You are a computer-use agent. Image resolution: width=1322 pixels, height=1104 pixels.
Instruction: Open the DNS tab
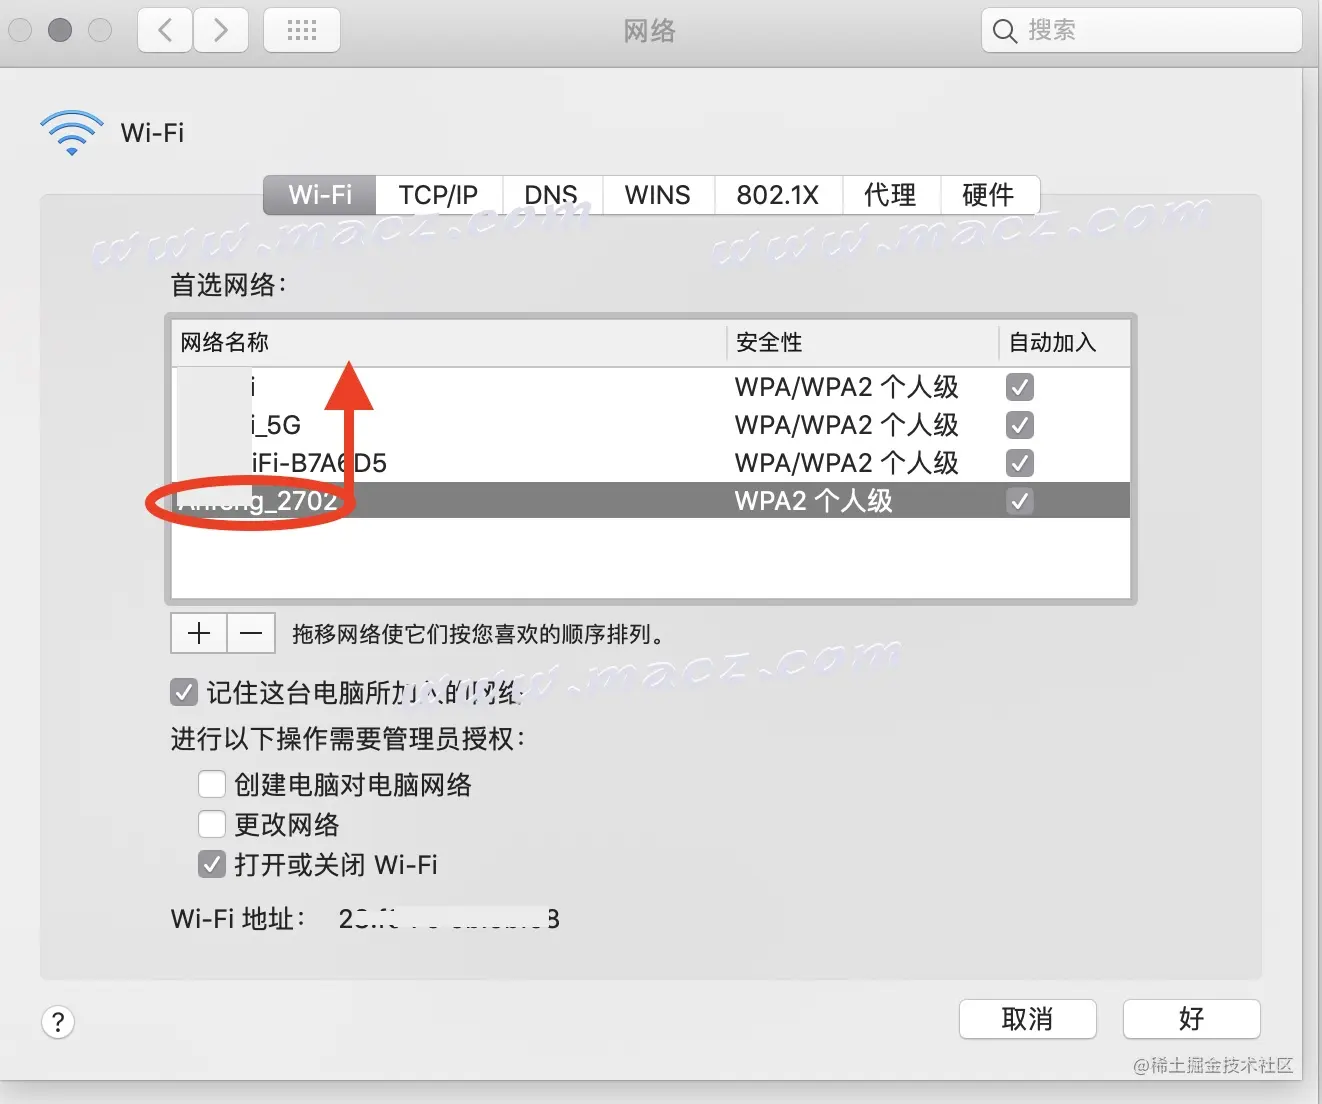(551, 195)
